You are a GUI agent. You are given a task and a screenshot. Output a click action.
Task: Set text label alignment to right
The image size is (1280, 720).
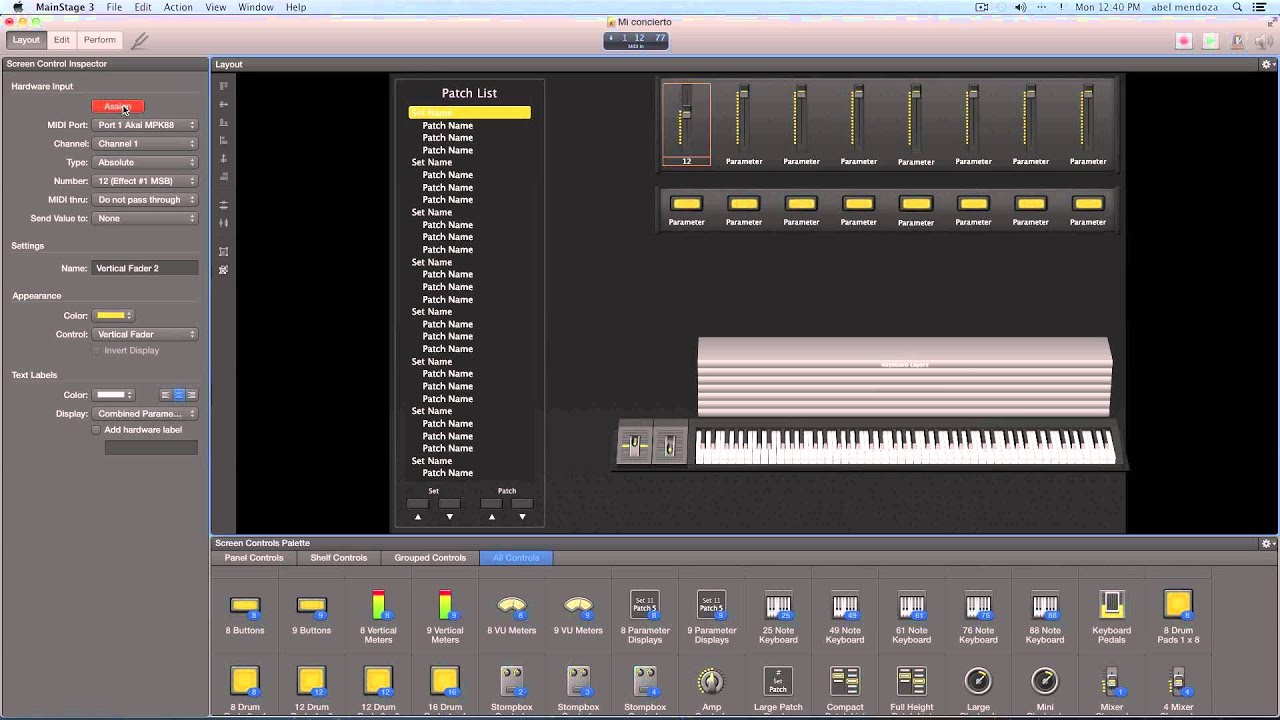point(192,395)
